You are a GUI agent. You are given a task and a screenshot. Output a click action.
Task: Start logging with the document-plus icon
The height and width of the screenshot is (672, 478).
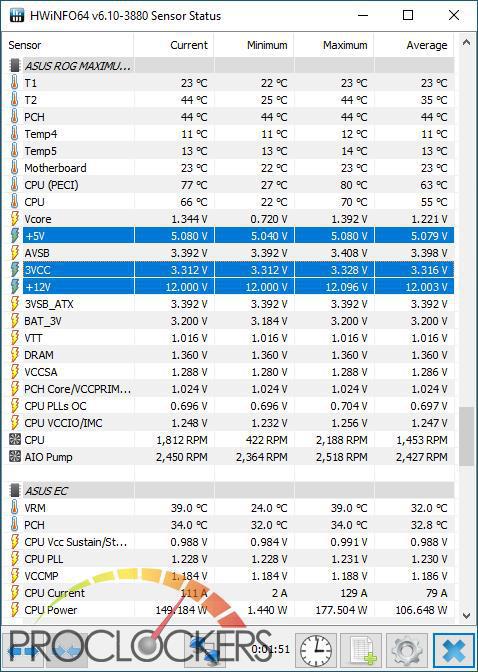361,651
